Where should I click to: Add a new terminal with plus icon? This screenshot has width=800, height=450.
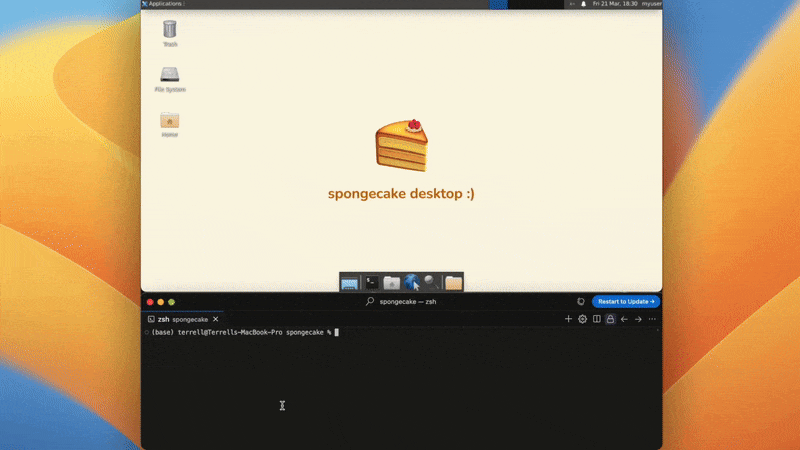click(568, 319)
